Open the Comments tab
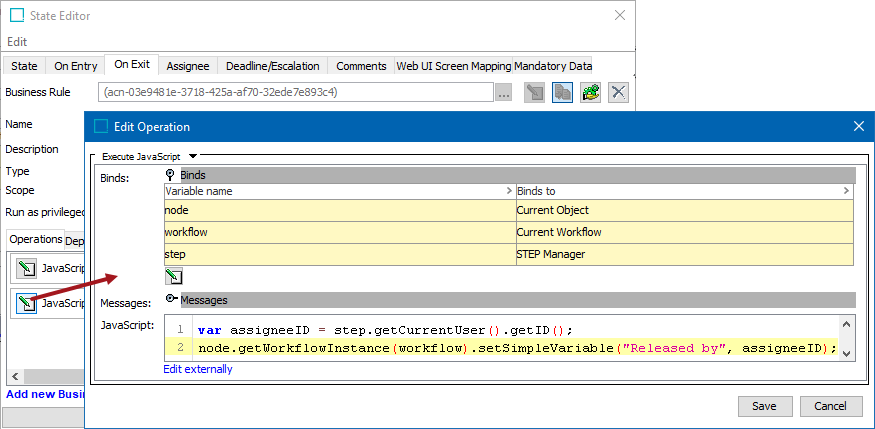The height and width of the screenshot is (429, 875). click(x=361, y=66)
